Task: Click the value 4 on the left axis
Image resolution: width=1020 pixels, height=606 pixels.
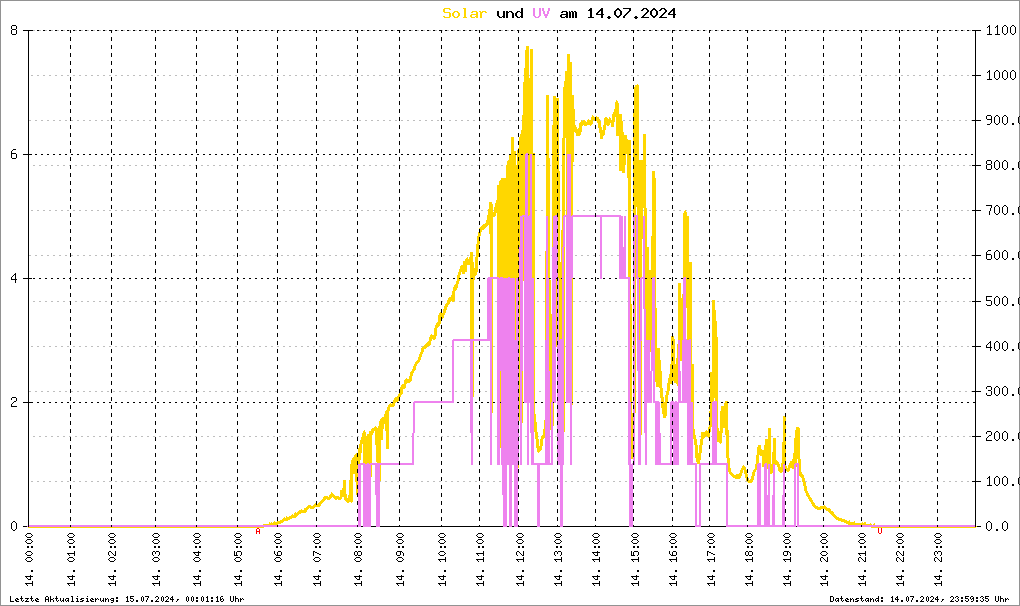Action: click(14, 278)
